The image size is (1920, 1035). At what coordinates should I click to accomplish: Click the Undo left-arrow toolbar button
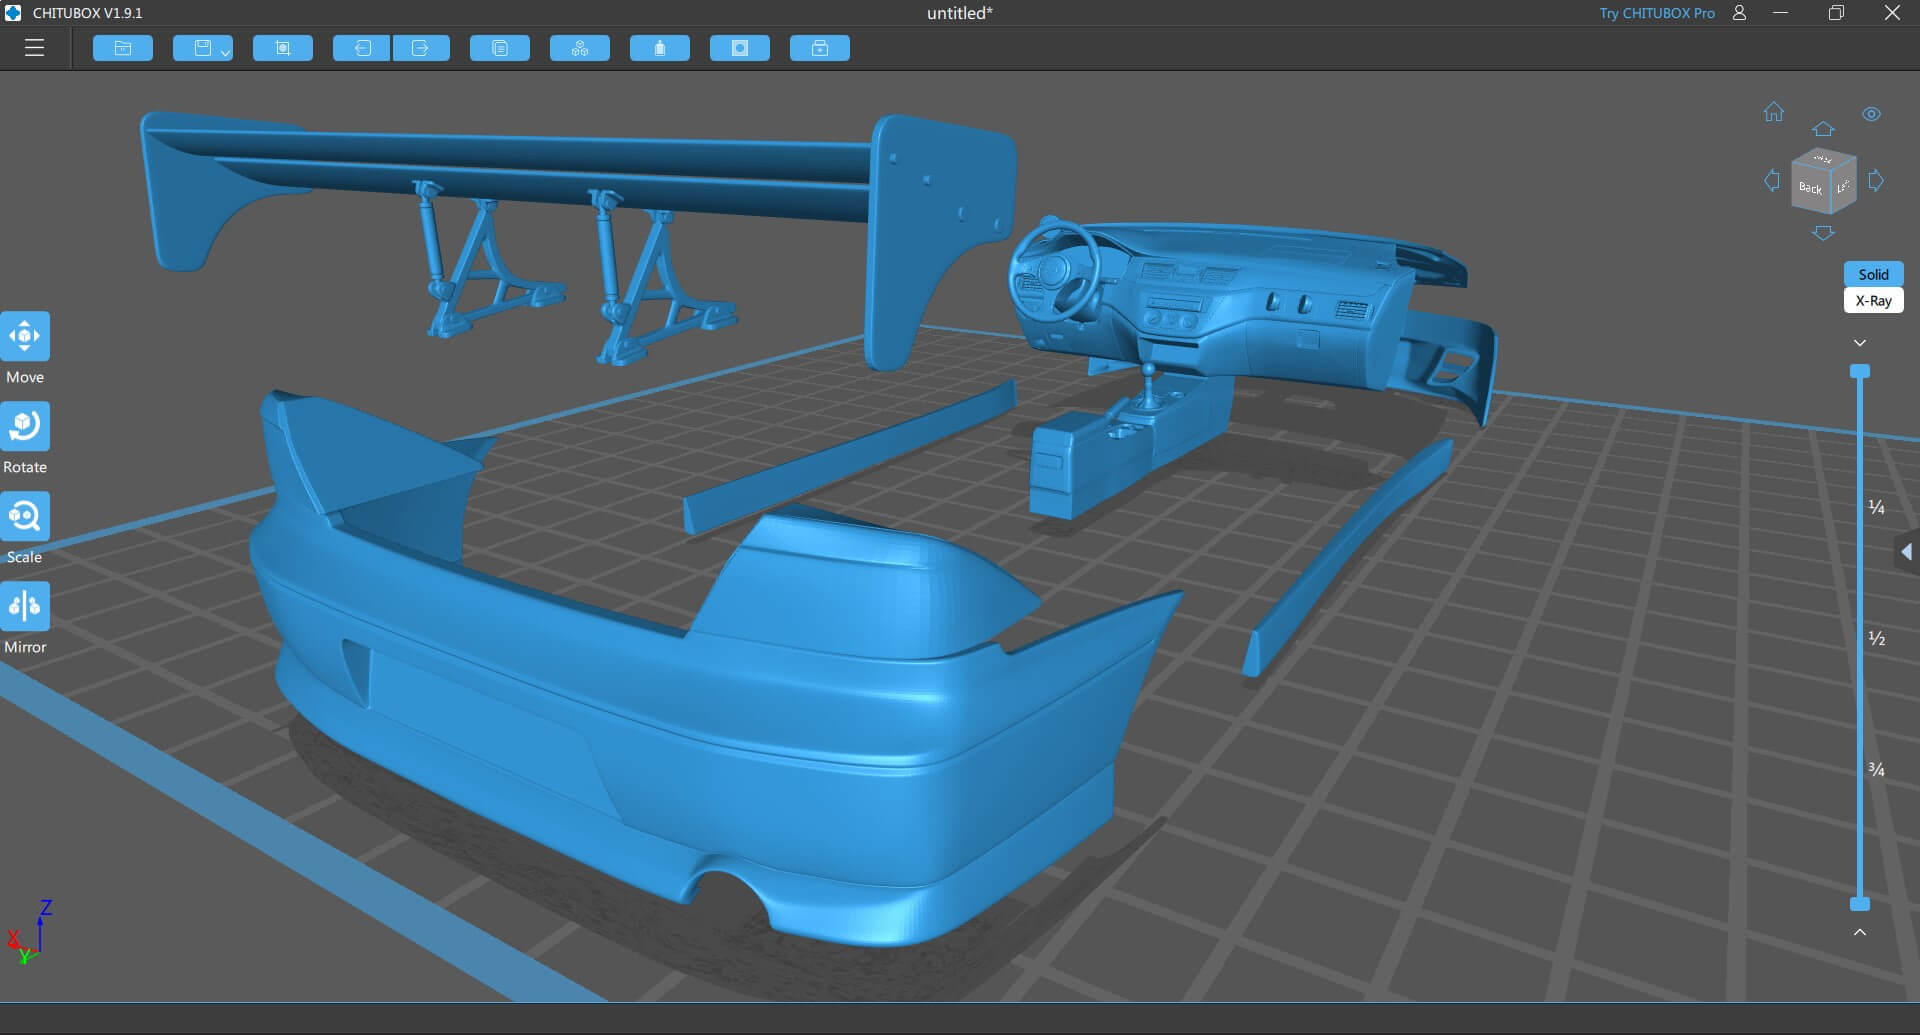tap(362, 48)
